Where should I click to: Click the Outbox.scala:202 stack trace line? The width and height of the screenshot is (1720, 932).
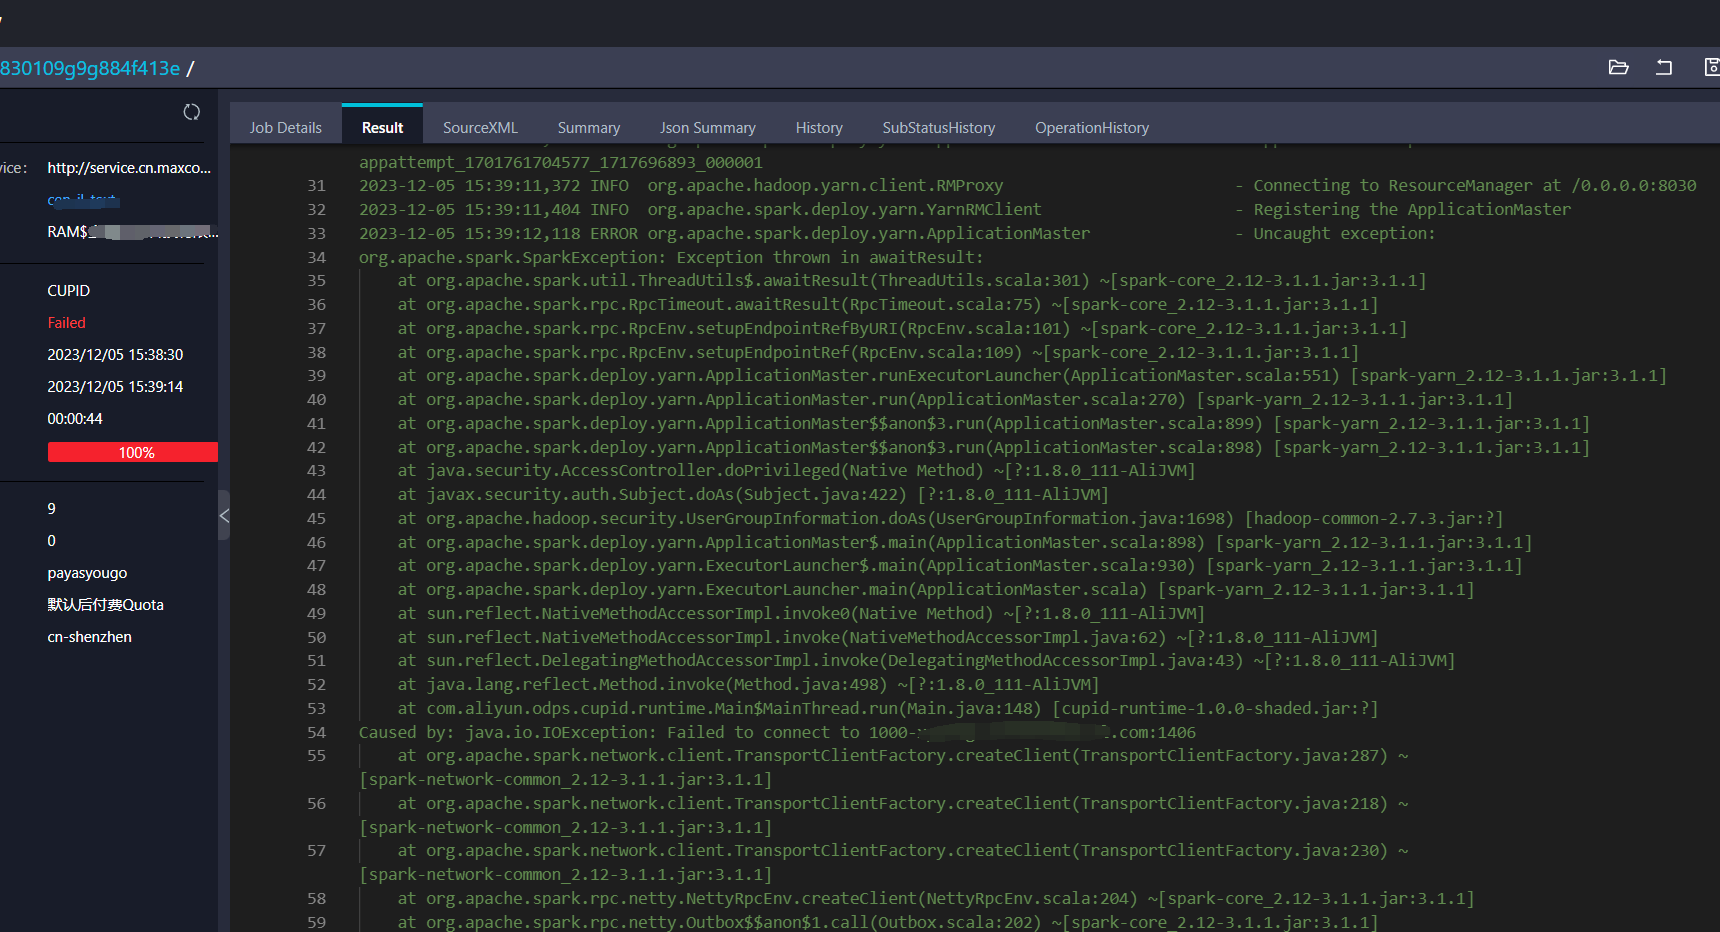[x=888, y=922]
